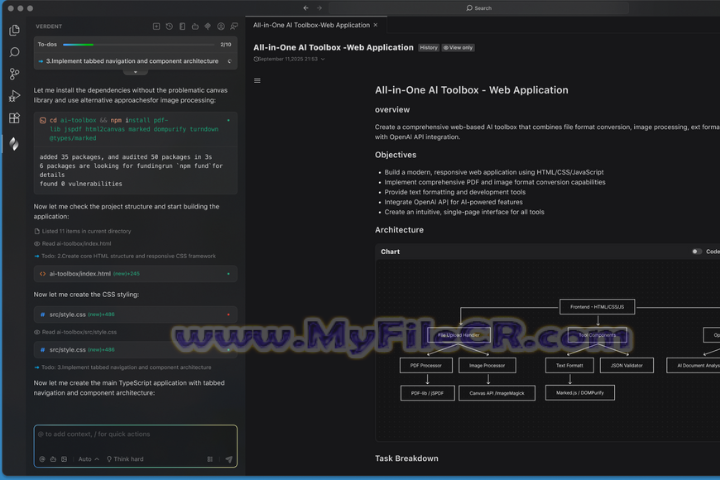
Task: Click the diamond icon in Verdent header
Action: pyautogui.click(x=208, y=27)
